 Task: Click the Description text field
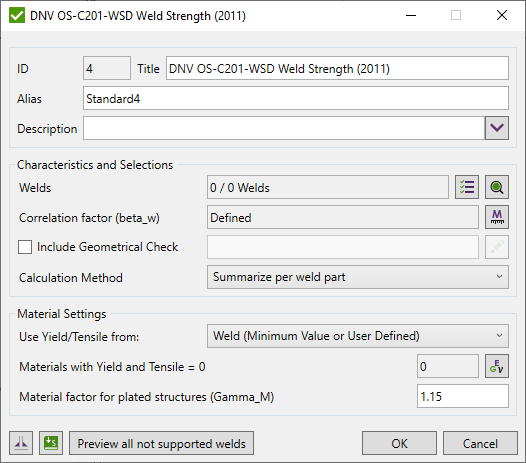pyautogui.click(x=284, y=128)
